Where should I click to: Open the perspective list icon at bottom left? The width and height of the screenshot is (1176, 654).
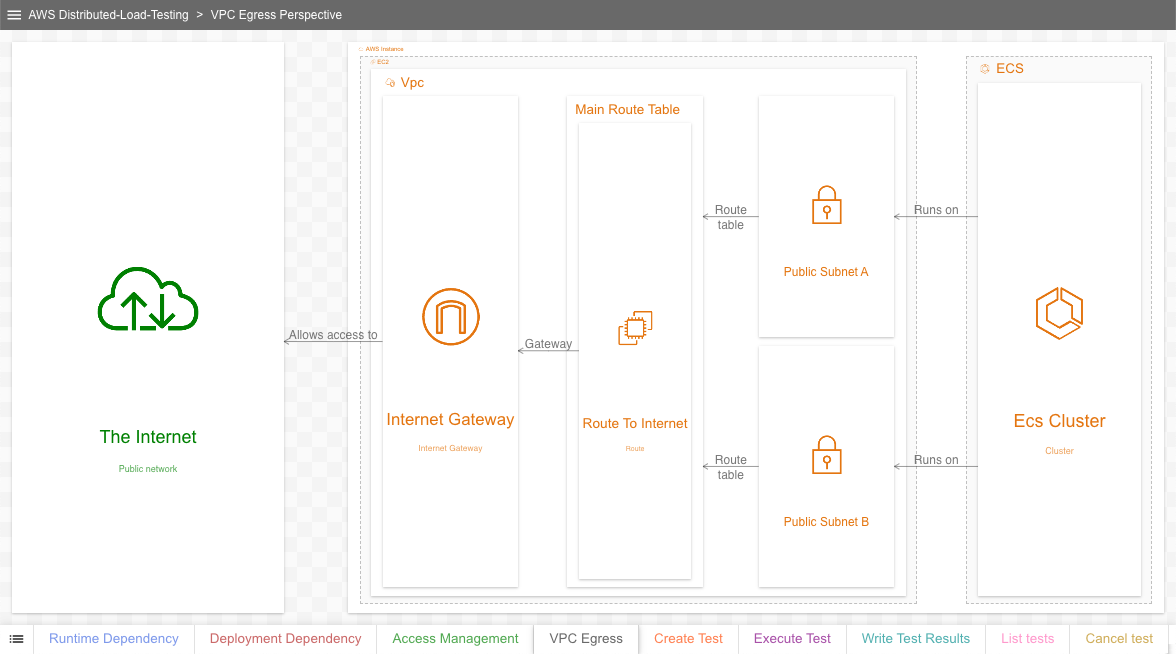pos(16,639)
